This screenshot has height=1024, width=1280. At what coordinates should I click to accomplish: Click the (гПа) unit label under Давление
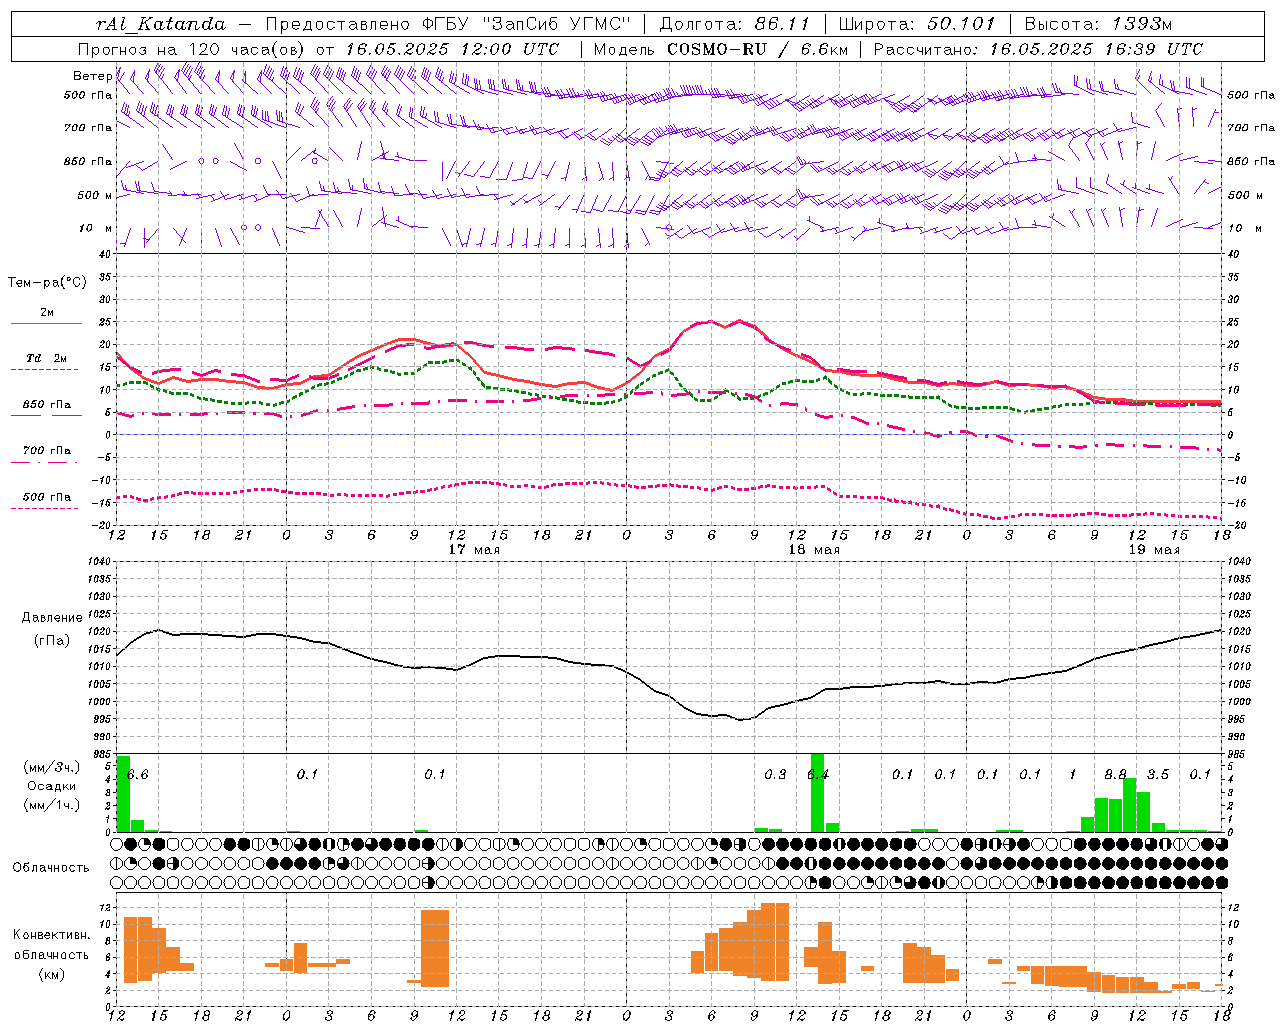(x=52, y=641)
